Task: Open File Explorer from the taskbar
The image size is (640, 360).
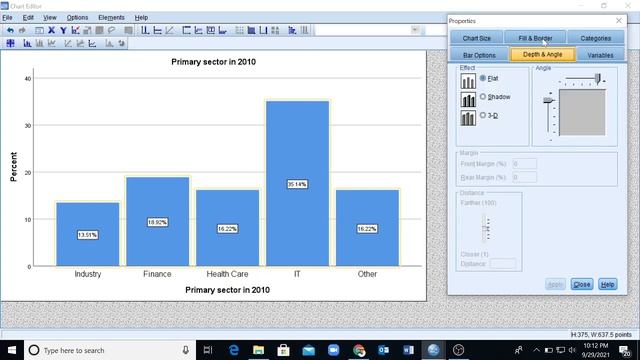Action: 258,350
